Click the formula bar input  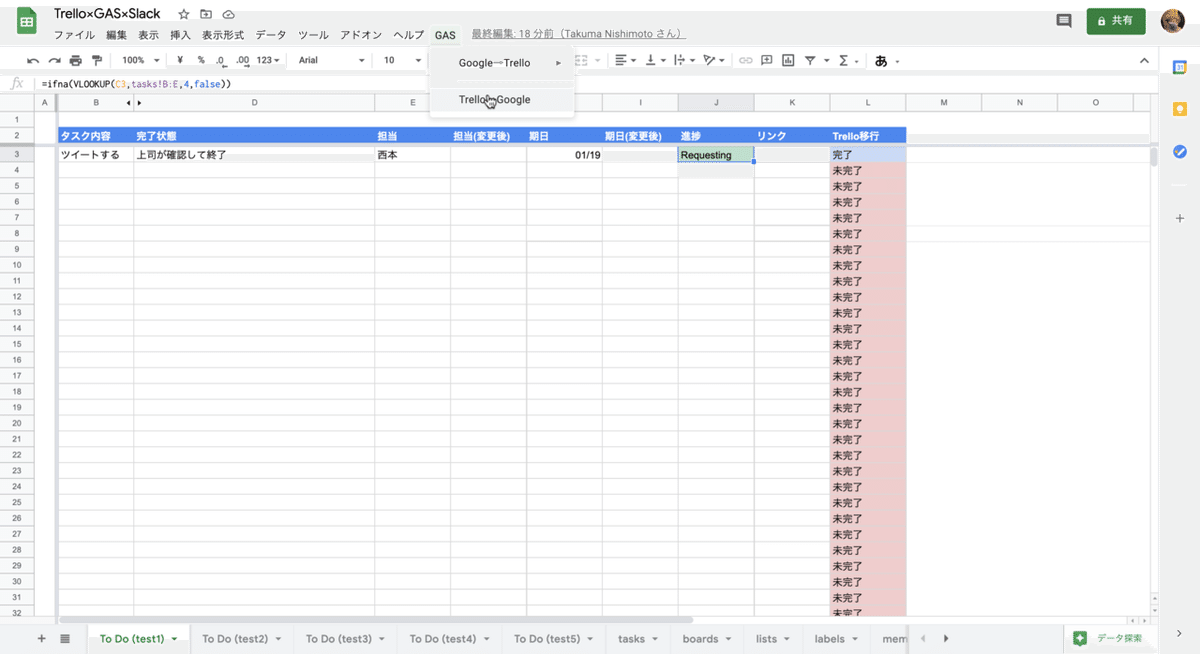600,84
